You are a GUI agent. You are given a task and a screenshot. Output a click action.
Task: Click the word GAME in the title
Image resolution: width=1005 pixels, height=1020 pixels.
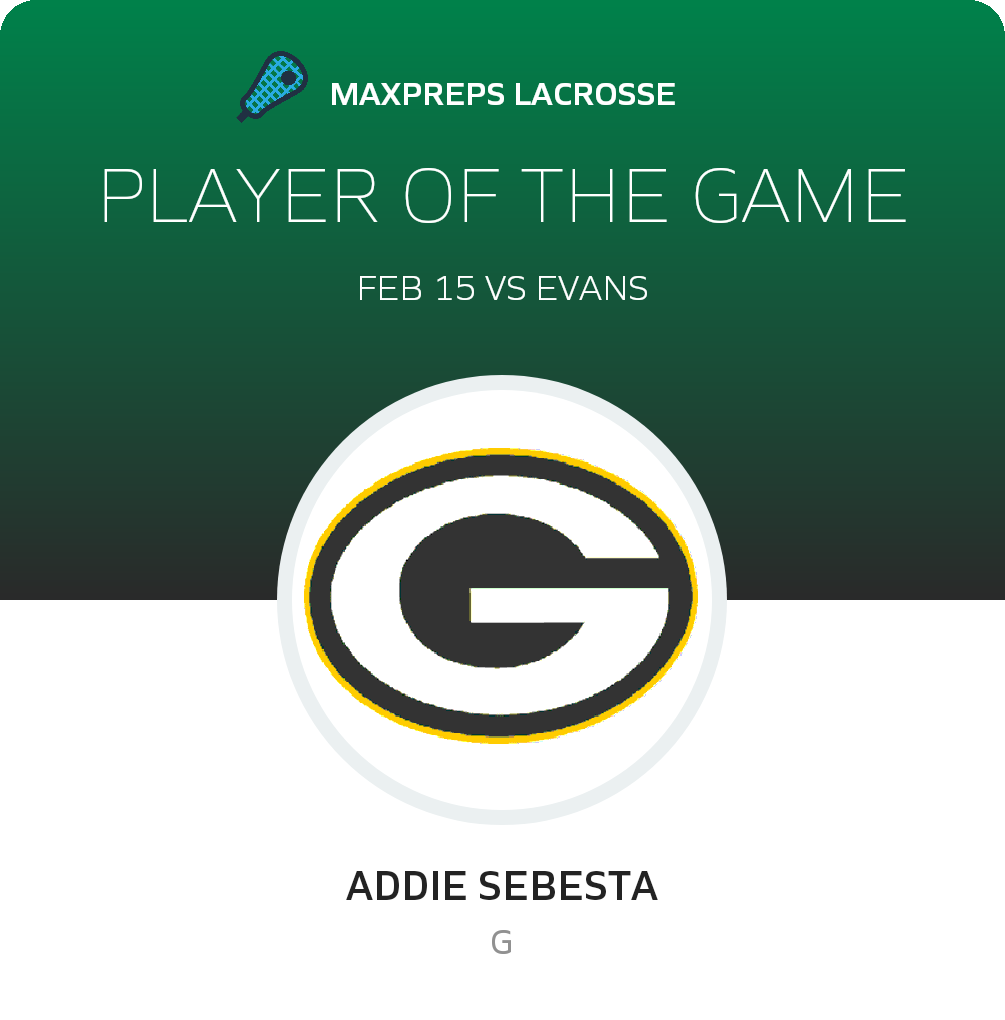click(x=800, y=196)
